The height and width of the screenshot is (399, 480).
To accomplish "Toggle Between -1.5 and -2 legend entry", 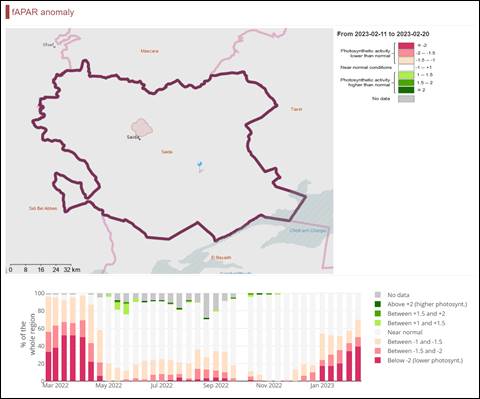I will click(409, 351).
